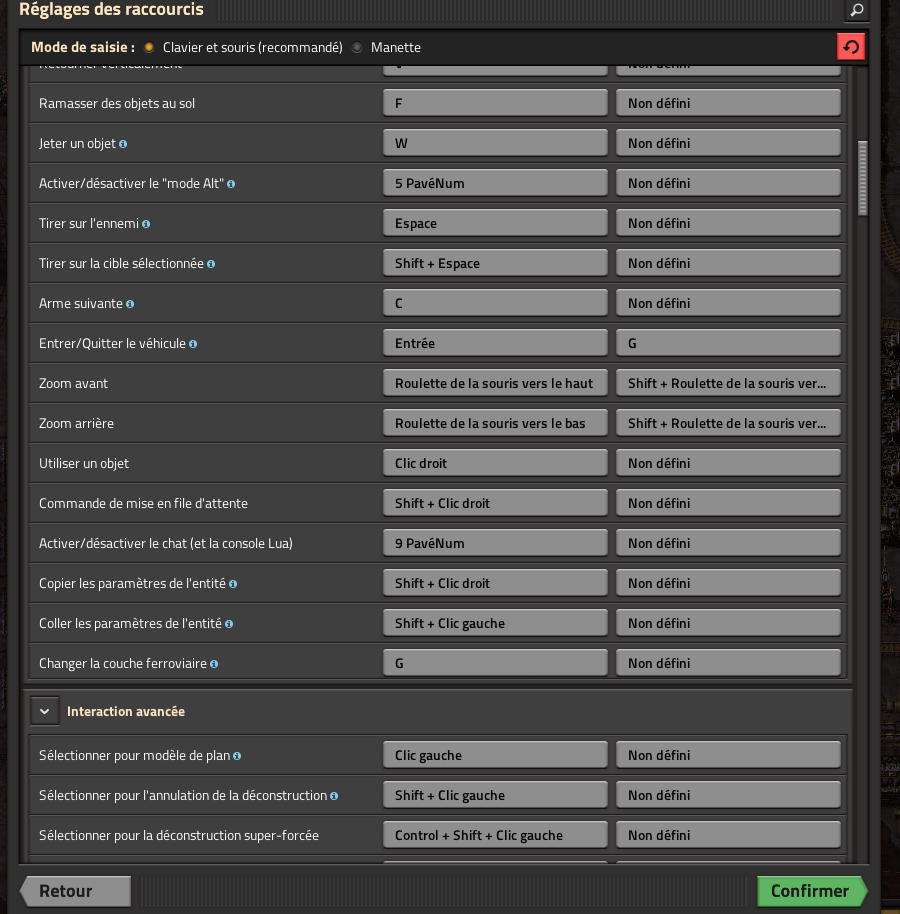Image resolution: width=900 pixels, height=914 pixels.
Task: Set secondary binding for Jeter un objet
Action: (728, 143)
